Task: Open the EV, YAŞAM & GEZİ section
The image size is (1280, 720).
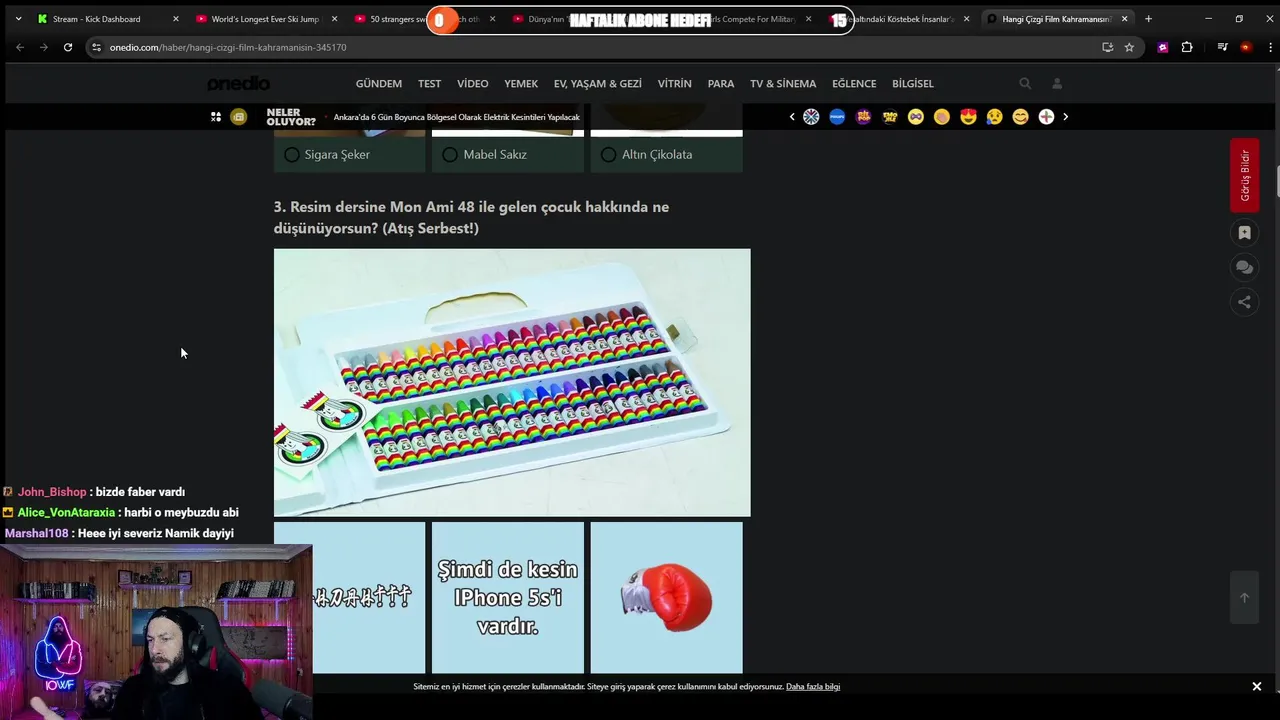Action: click(598, 84)
